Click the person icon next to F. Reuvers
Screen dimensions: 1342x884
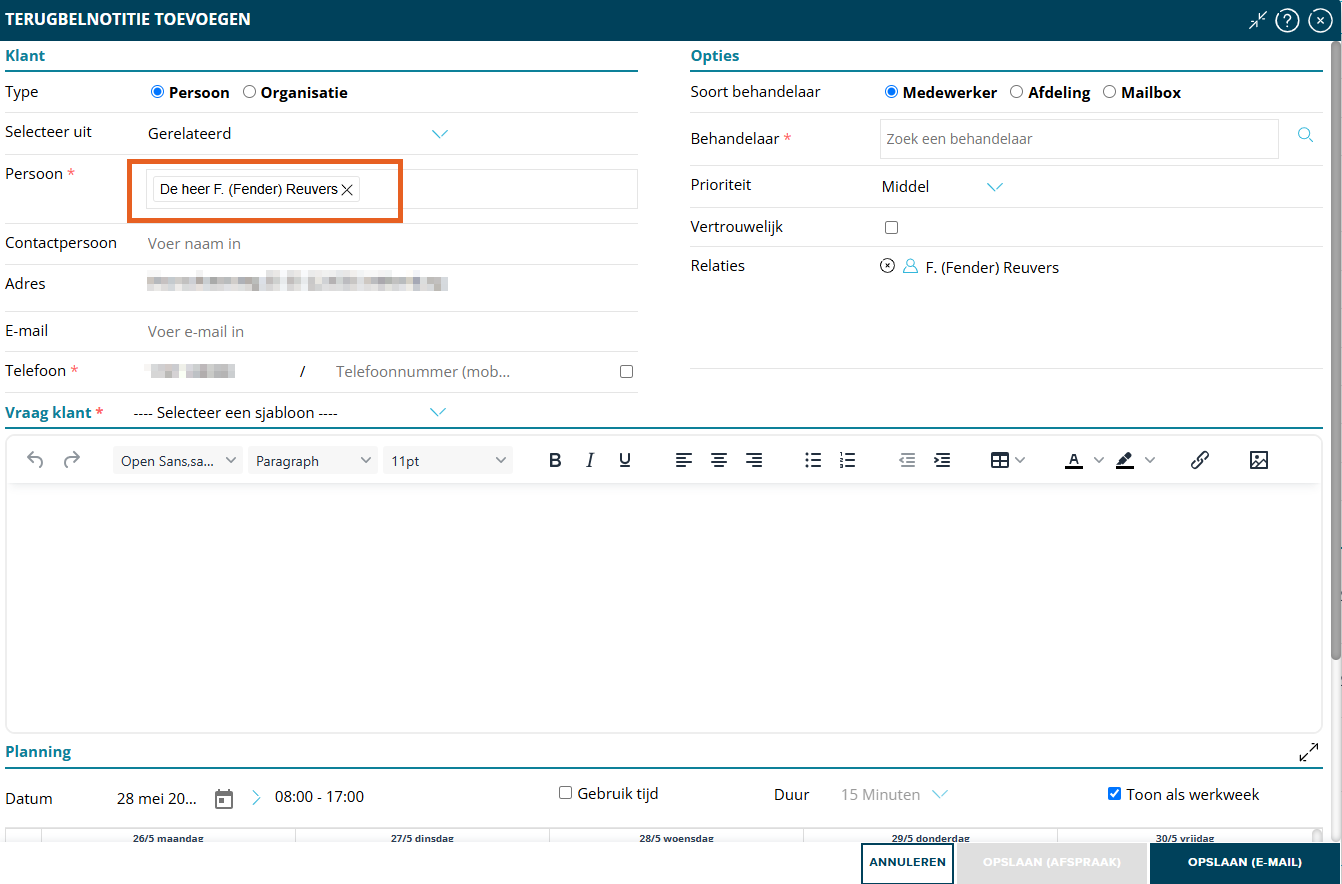pos(910,266)
